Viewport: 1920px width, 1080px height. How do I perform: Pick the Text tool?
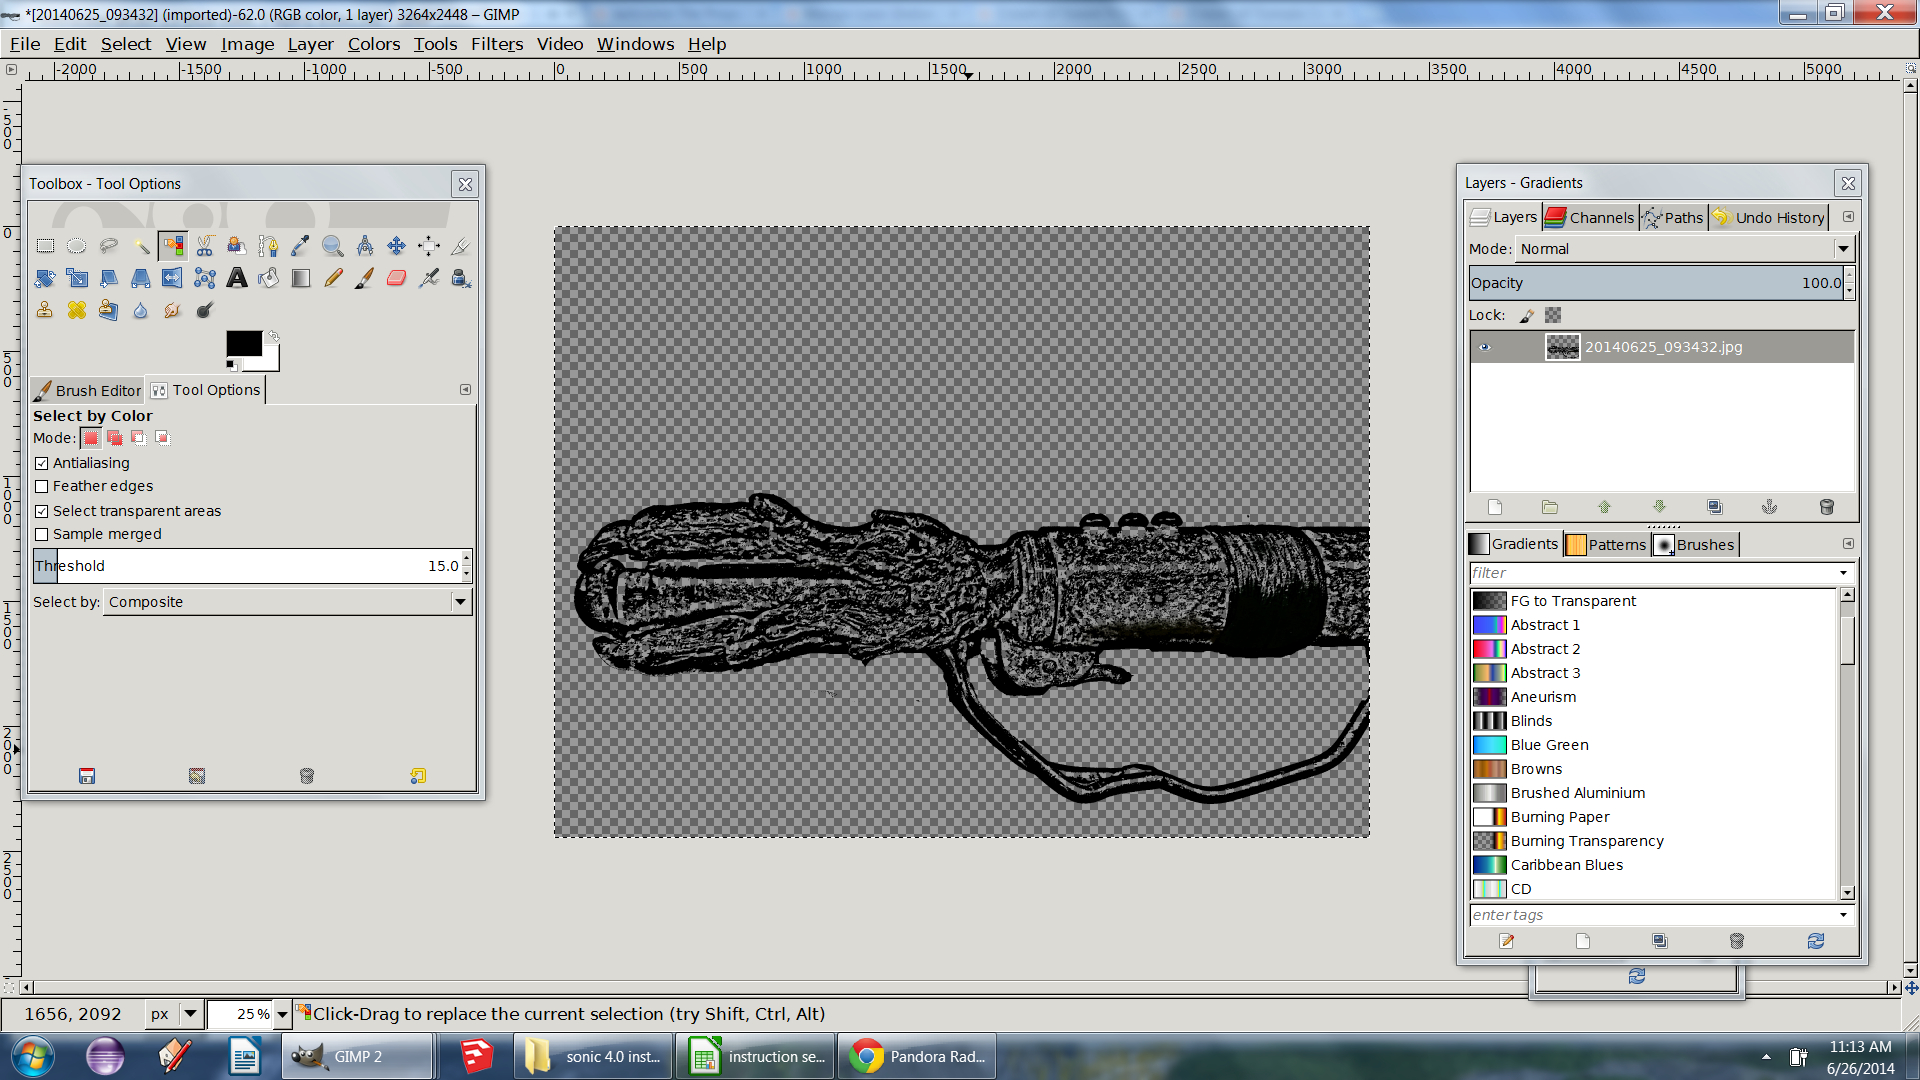click(x=237, y=278)
